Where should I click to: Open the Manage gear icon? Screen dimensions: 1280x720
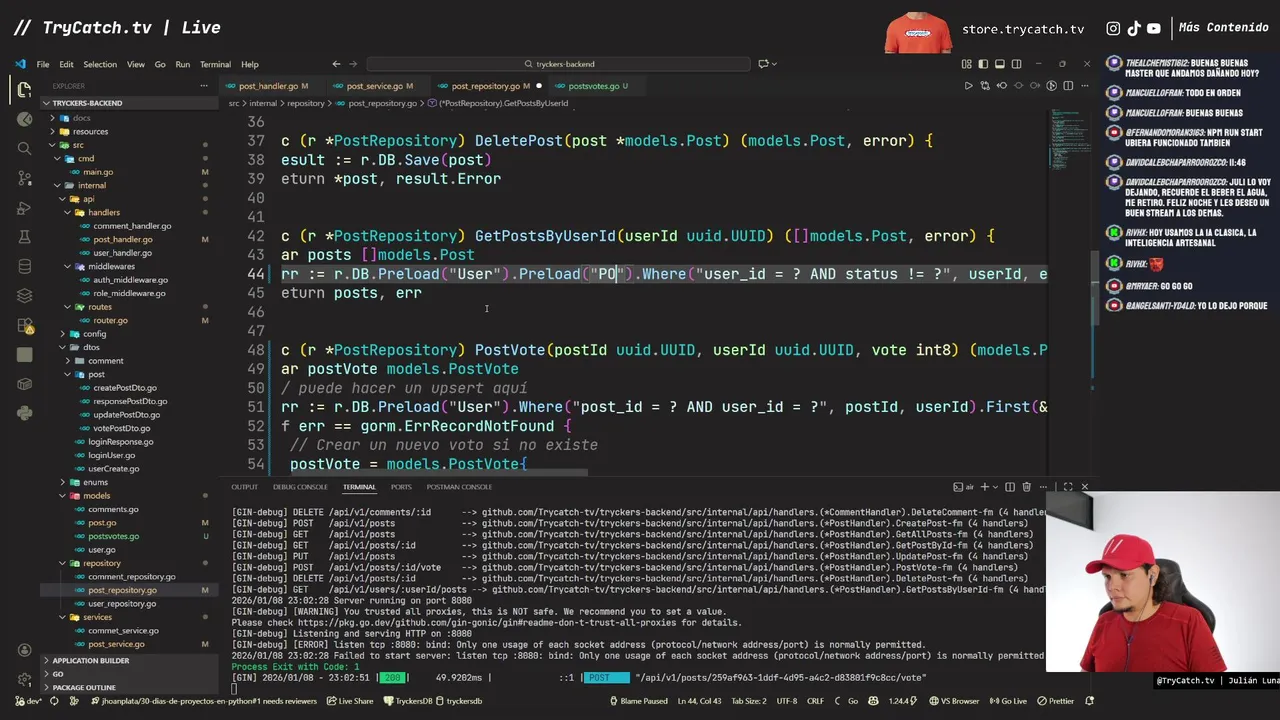tap(24, 680)
